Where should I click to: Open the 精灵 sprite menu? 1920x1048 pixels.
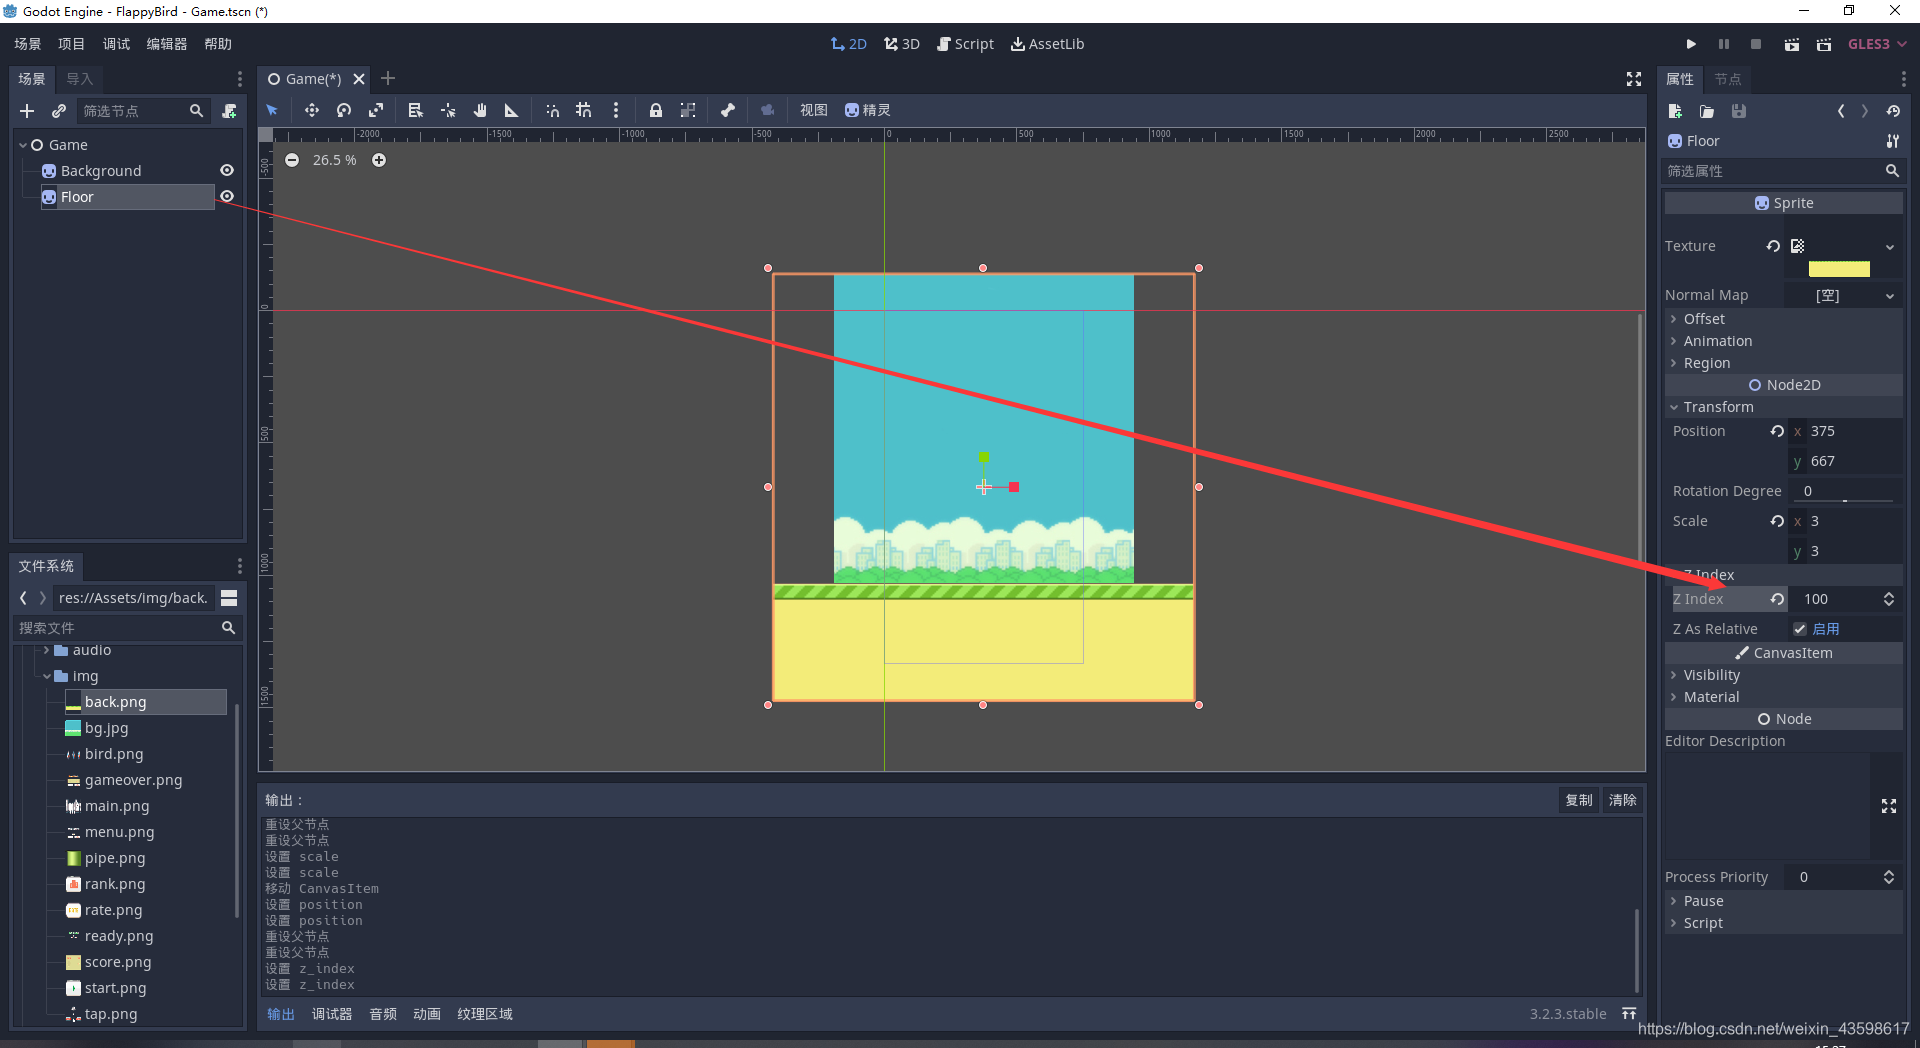point(868,110)
